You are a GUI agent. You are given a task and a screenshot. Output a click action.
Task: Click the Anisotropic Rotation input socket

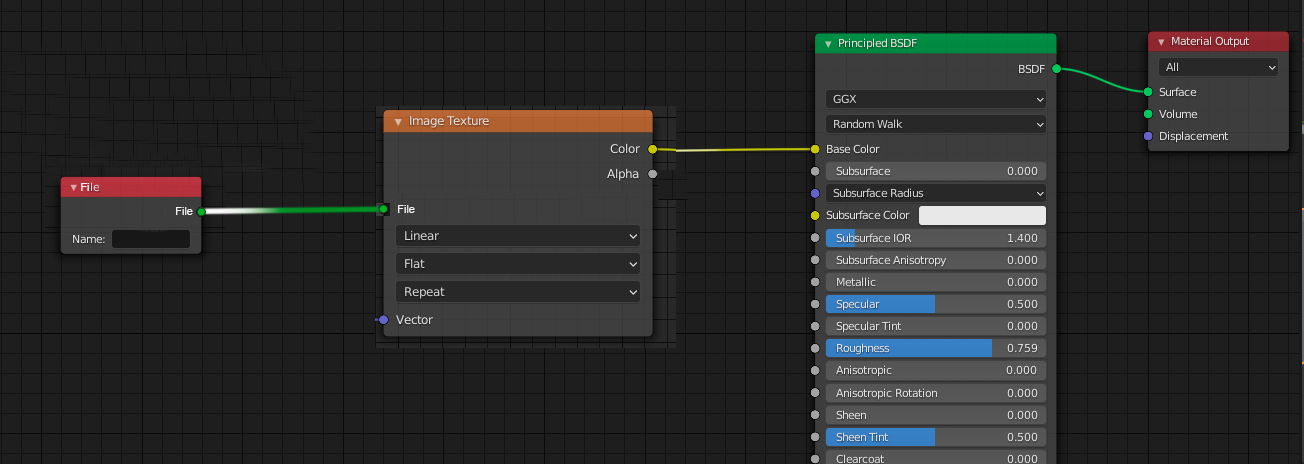pos(815,393)
